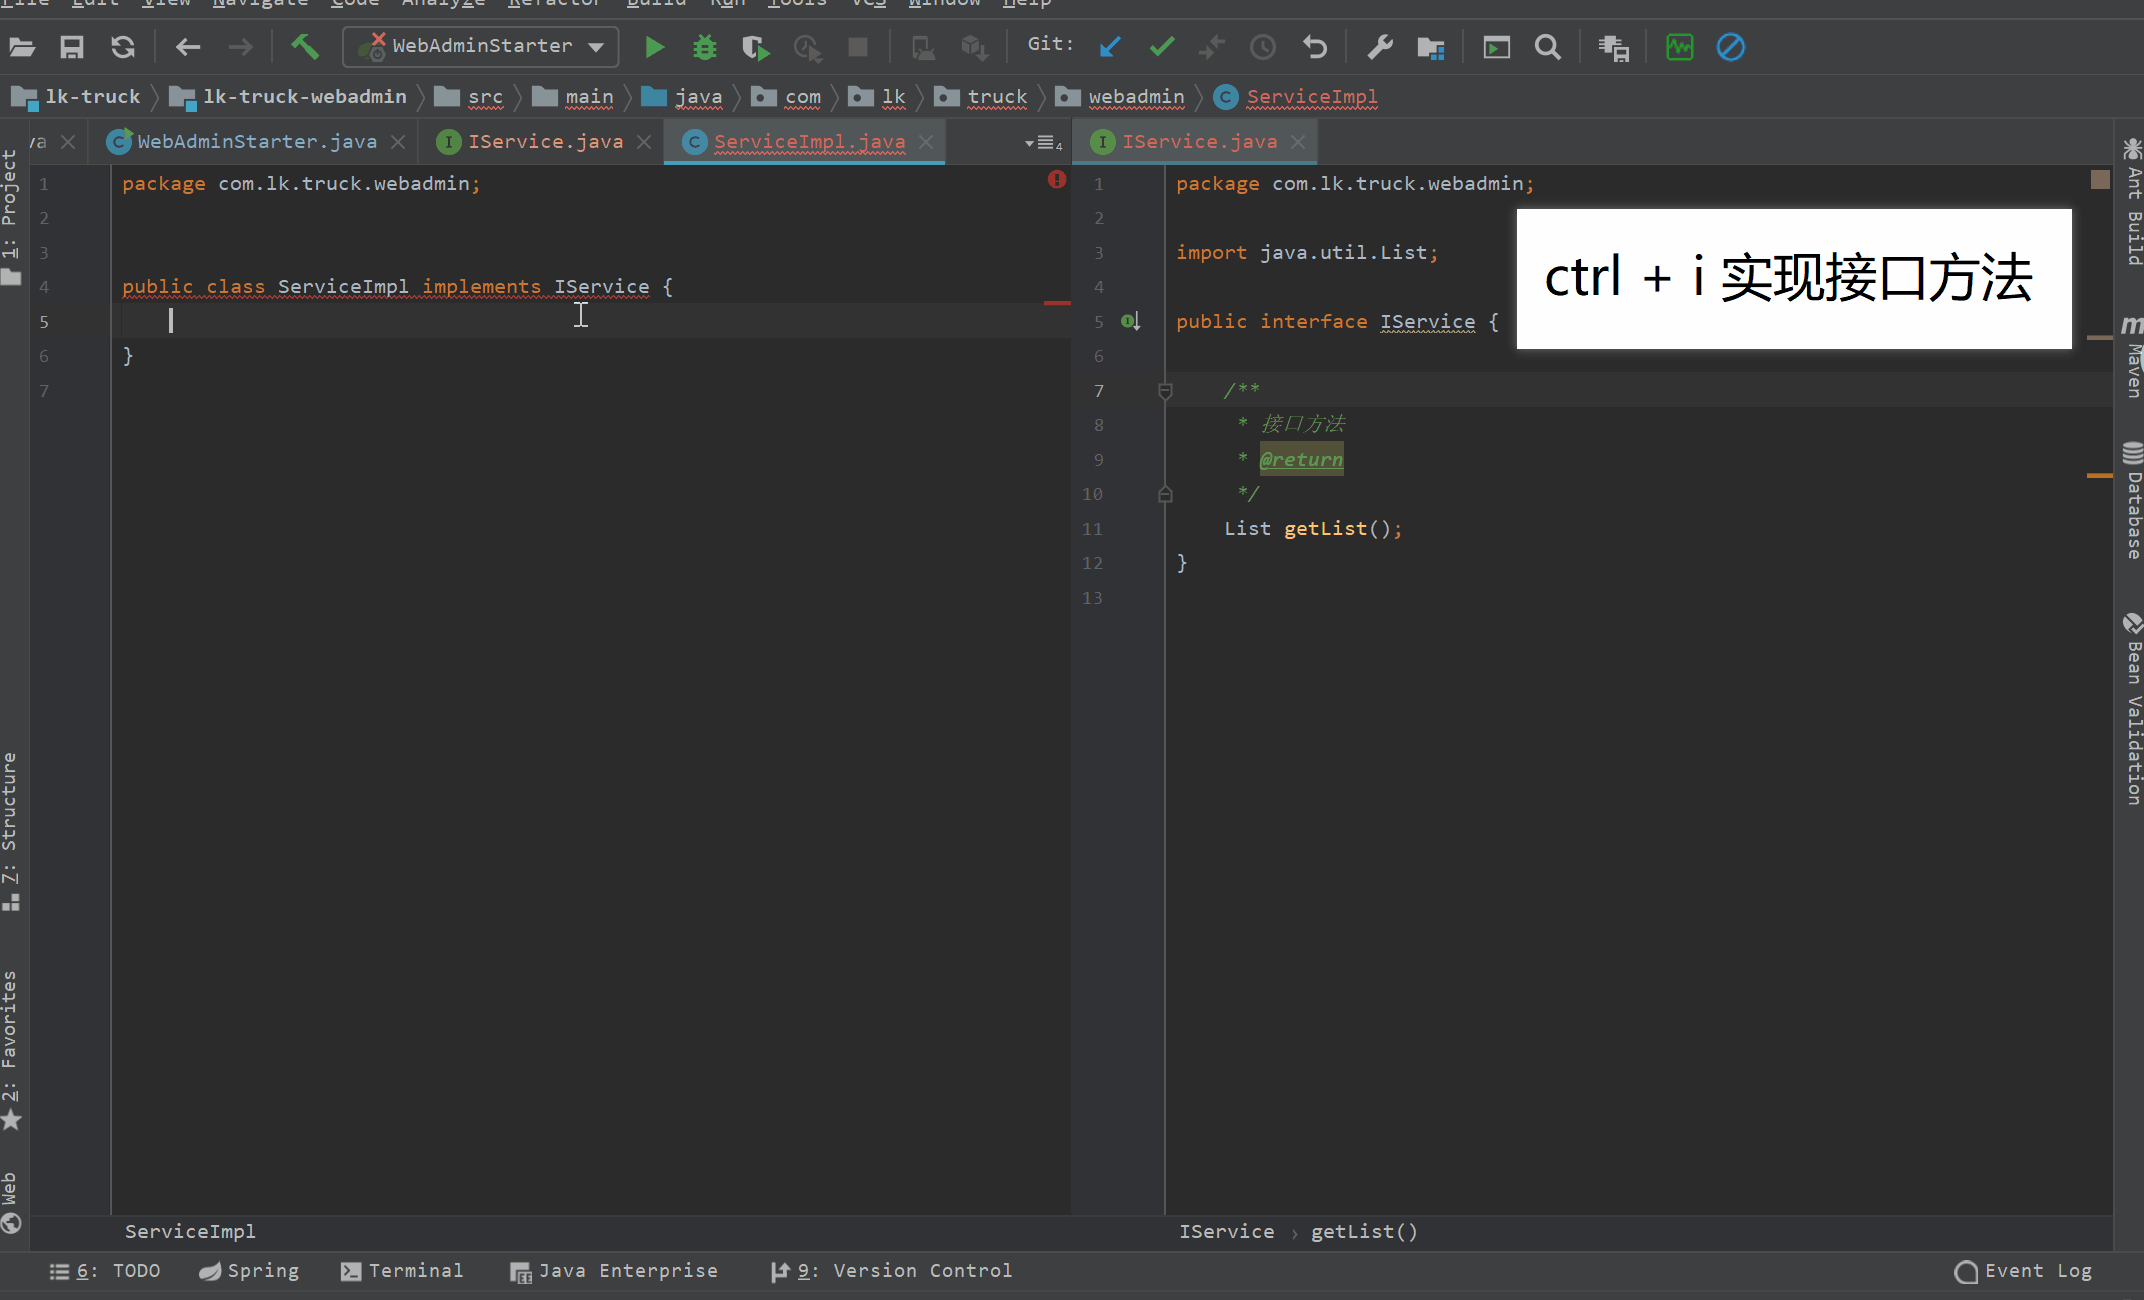Open Search Everywhere magnifier
2144x1300 pixels.
1547,47
